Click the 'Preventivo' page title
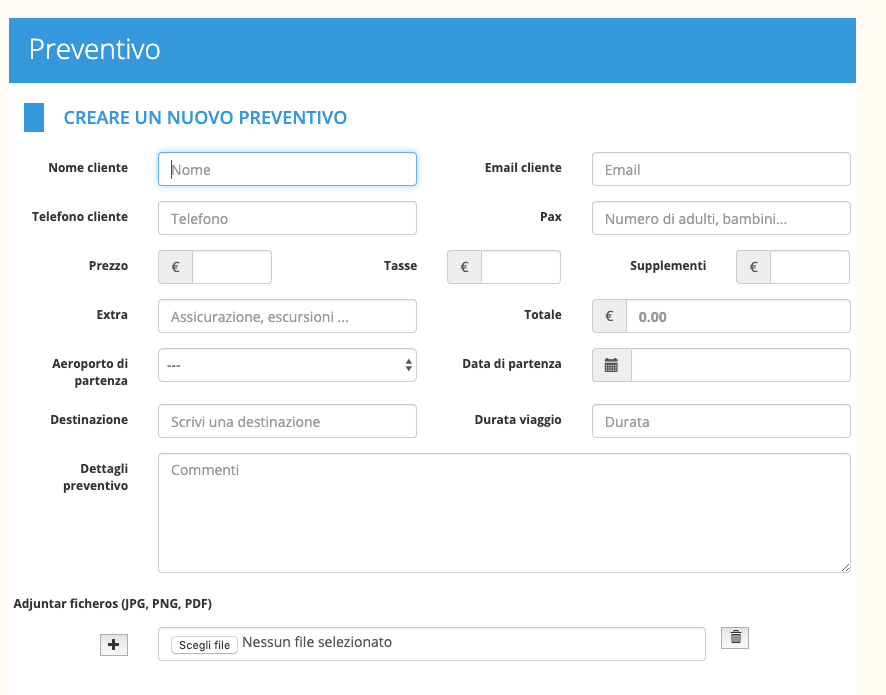Viewport: 886px width, 695px height. point(94,49)
